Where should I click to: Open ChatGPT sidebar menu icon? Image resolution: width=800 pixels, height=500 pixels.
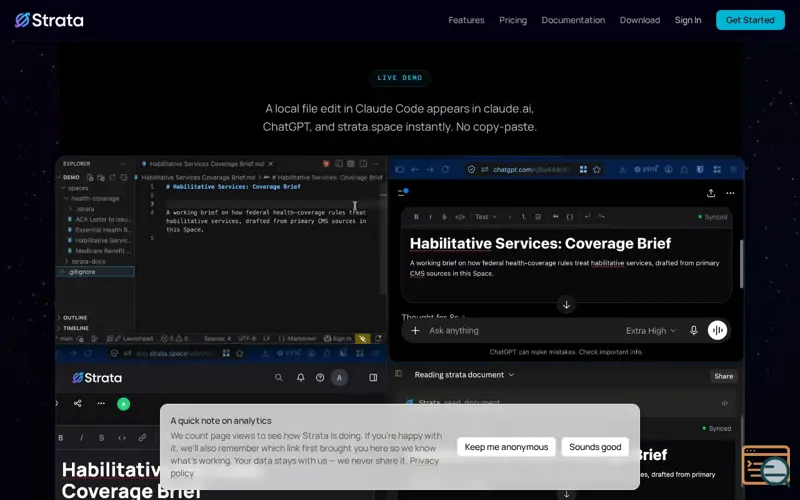click(402, 192)
